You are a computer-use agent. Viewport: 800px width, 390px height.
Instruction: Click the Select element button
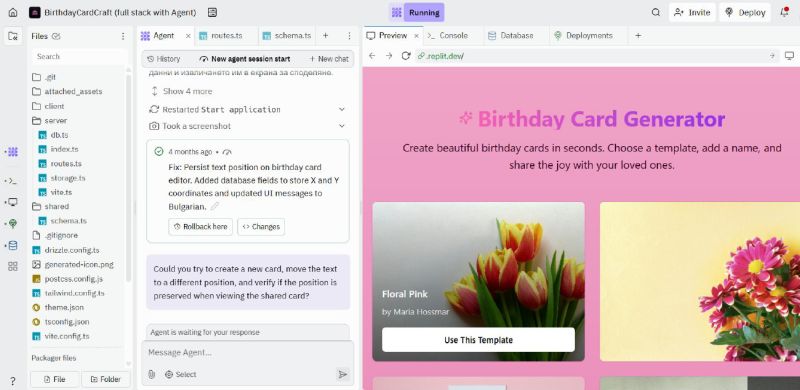[x=181, y=374]
